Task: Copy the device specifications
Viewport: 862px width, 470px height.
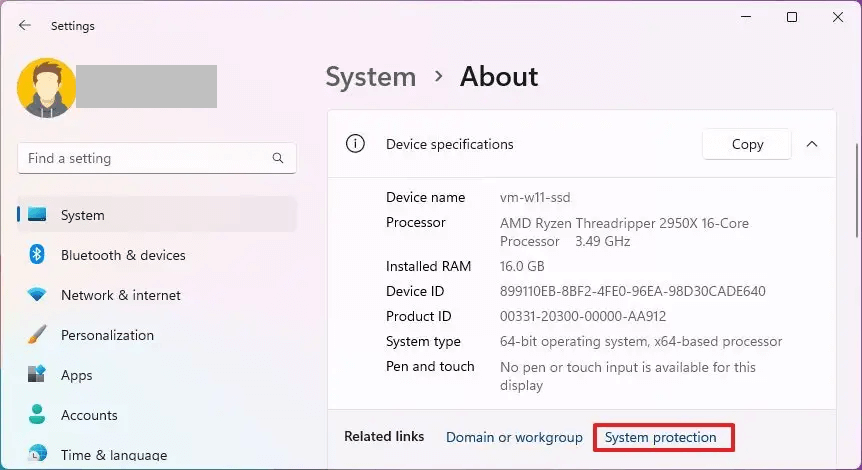Action: tap(747, 144)
